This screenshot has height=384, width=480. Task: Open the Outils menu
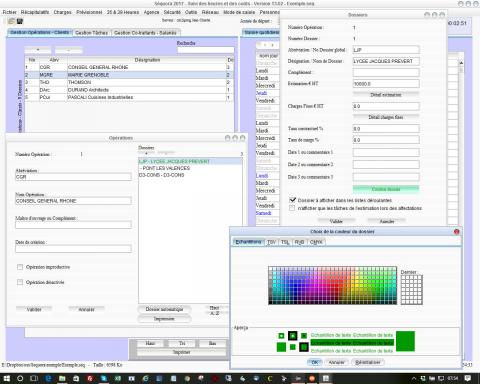coord(191,12)
